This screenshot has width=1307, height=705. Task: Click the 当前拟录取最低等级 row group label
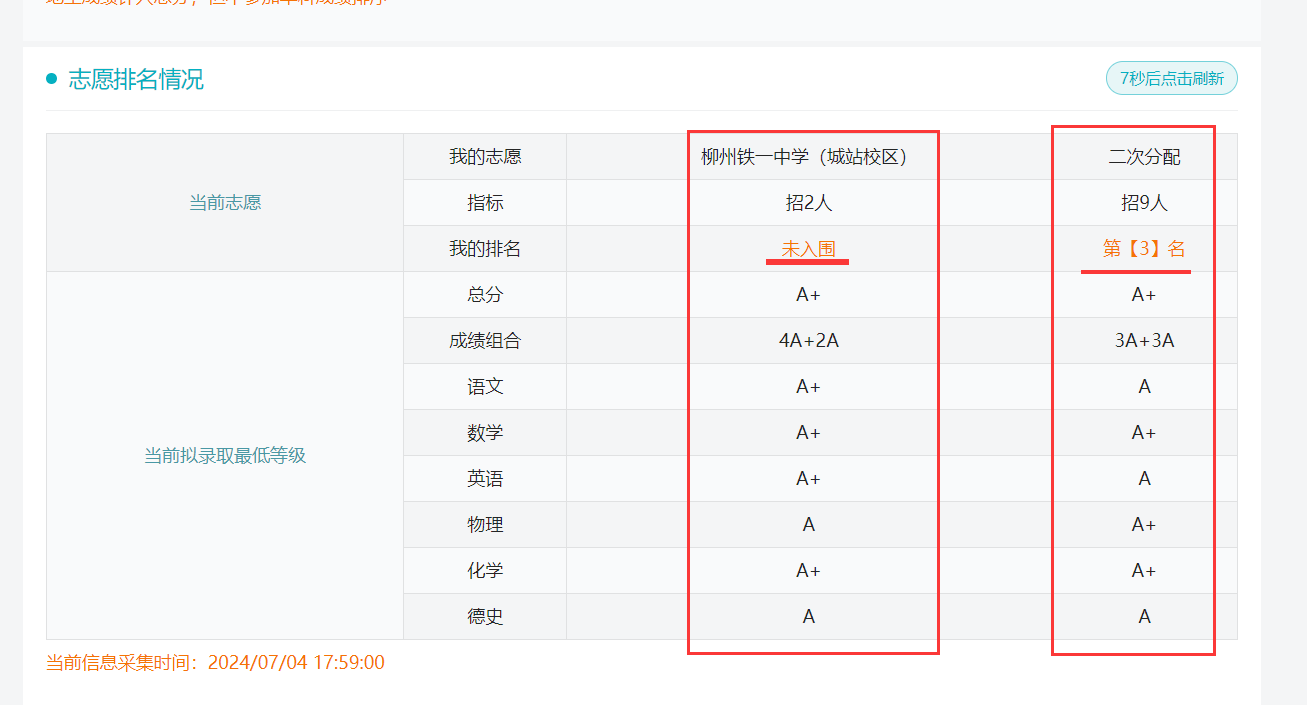[225, 456]
